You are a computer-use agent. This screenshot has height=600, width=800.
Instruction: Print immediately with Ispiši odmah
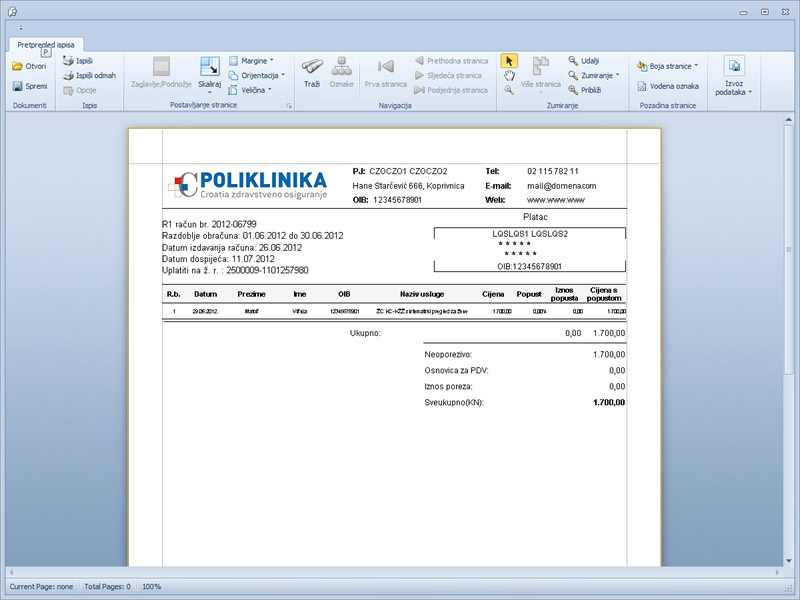pos(89,76)
